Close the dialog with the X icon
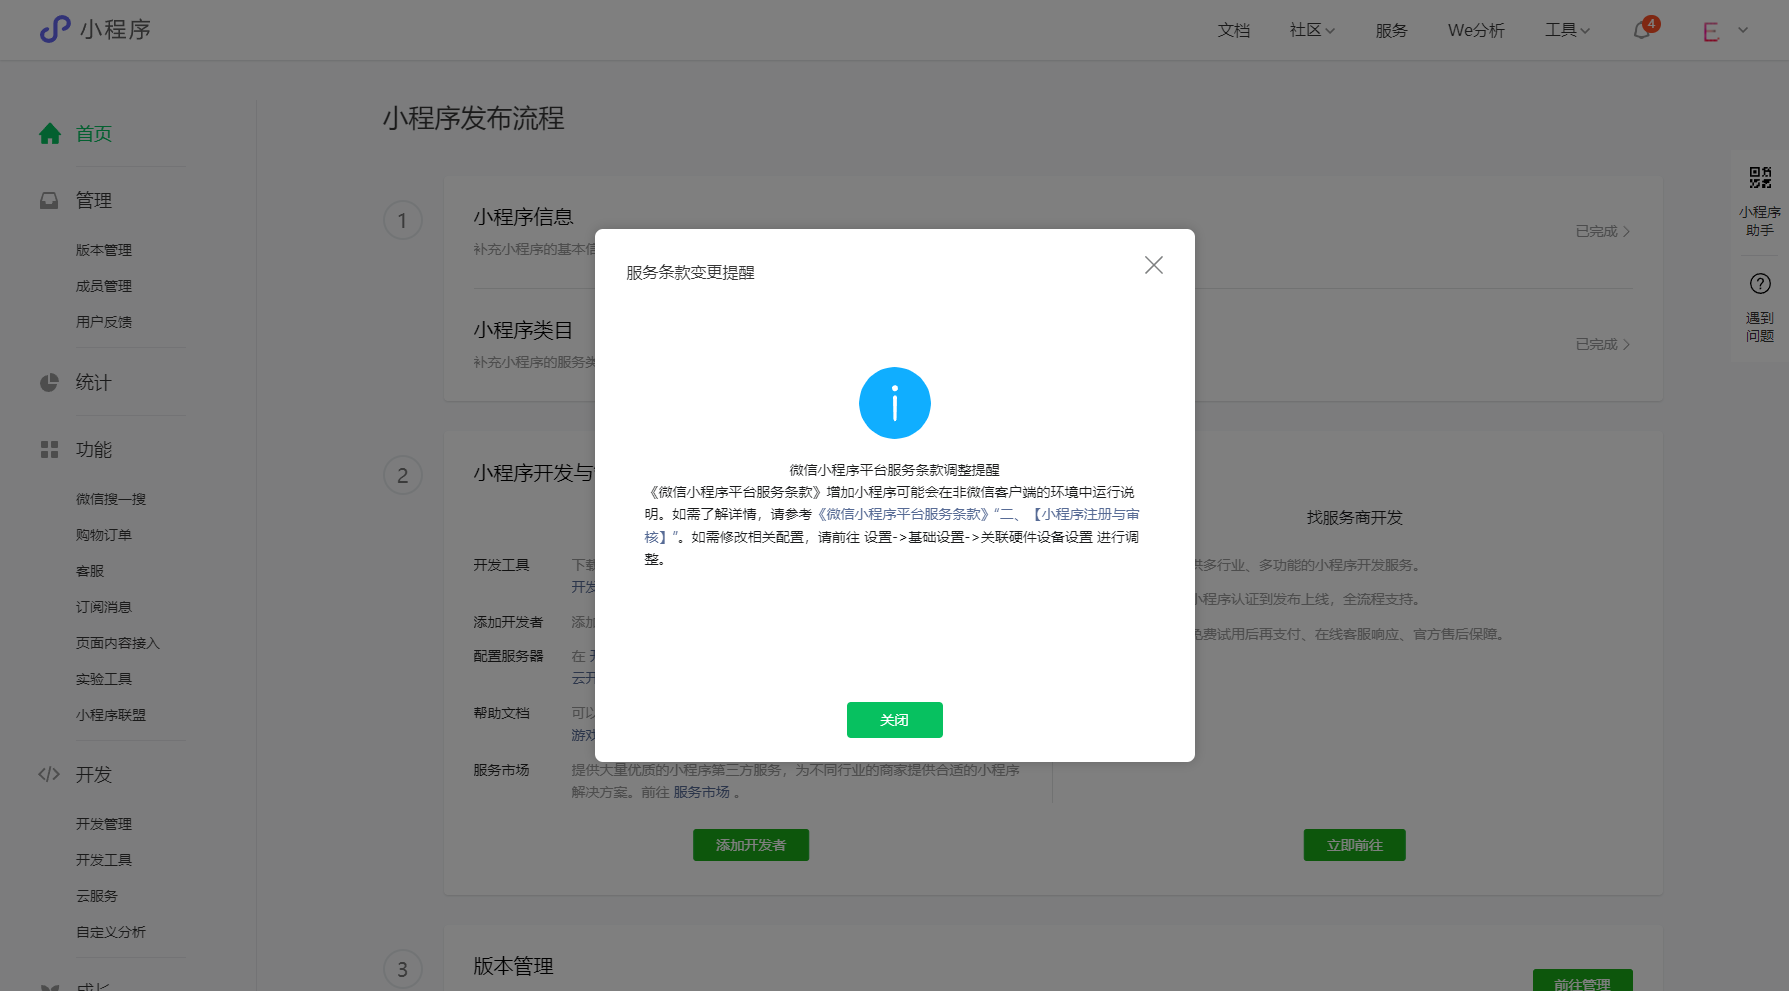 tap(1154, 265)
